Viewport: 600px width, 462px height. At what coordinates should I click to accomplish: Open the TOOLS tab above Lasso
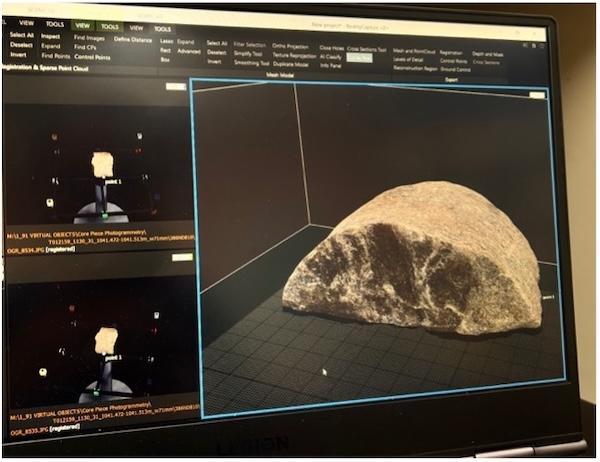click(162, 29)
